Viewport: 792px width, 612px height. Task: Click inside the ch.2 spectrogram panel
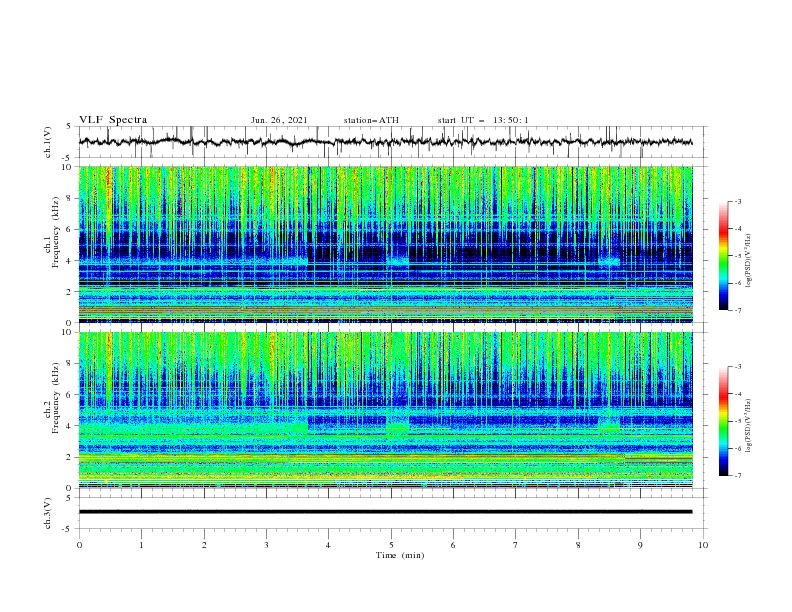point(385,410)
